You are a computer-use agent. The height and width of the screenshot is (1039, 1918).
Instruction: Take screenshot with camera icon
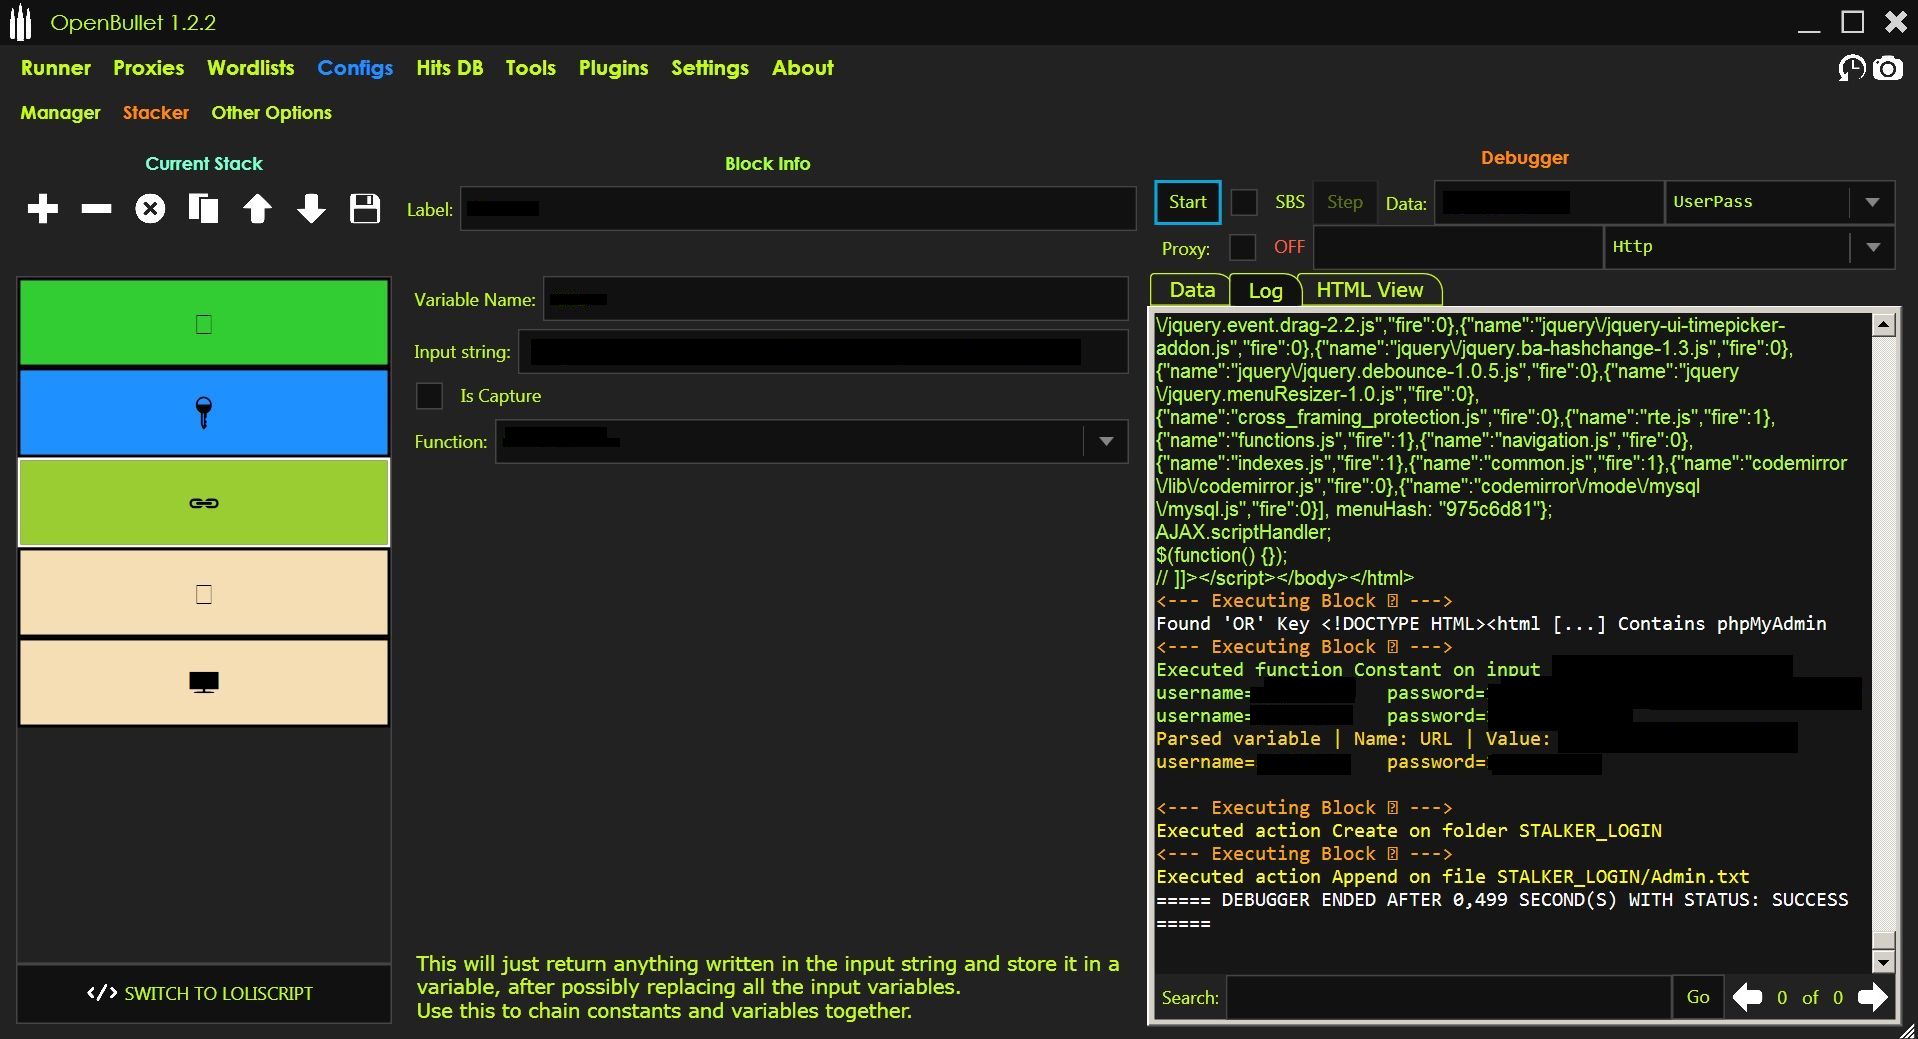tap(1888, 68)
